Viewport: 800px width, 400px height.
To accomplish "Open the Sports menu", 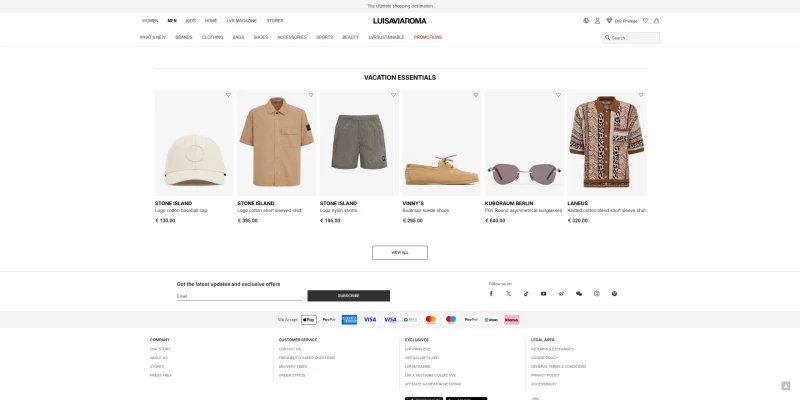I will click(324, 37).
